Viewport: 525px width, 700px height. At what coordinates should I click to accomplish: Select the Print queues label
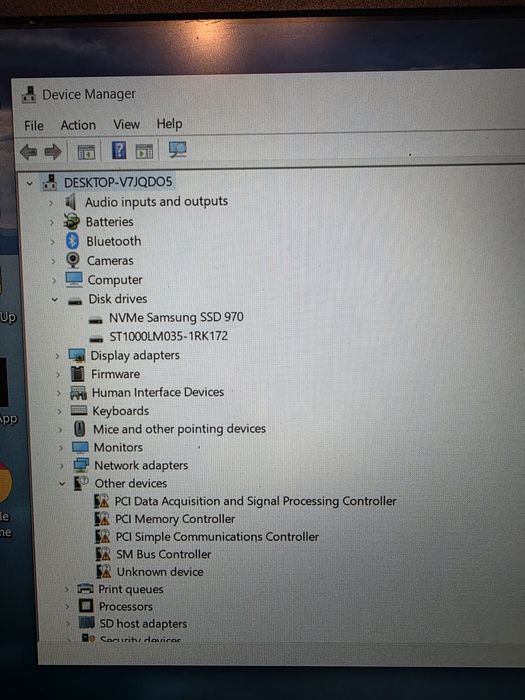pos(131,589)
